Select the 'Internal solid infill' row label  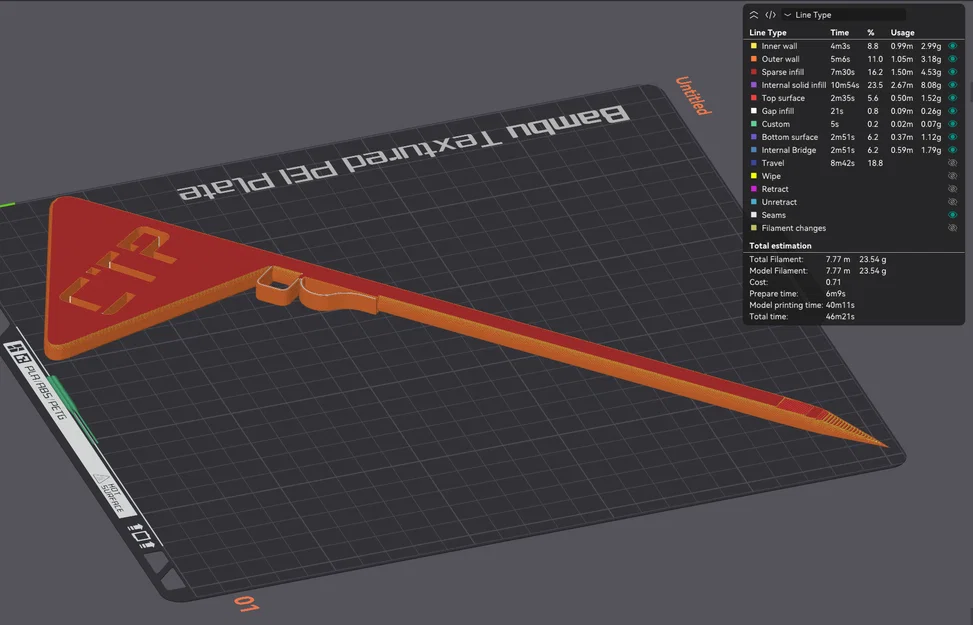point(794,85)
